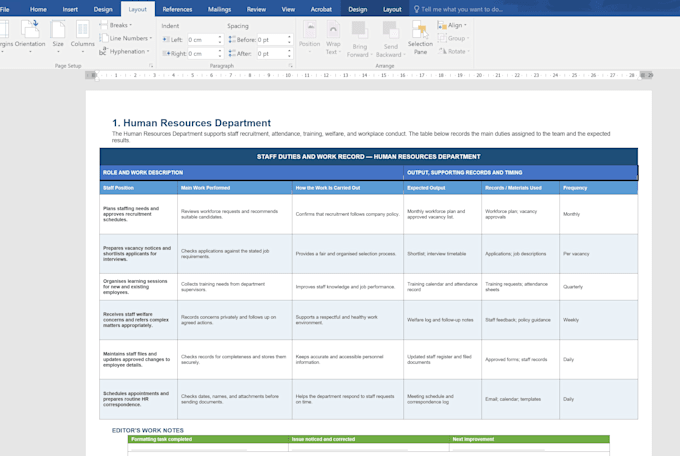The width and height of the screenshot is (680, 456).
Task: Click the heading 'Human Resources Department'
Action: click(x=197, y=123)
